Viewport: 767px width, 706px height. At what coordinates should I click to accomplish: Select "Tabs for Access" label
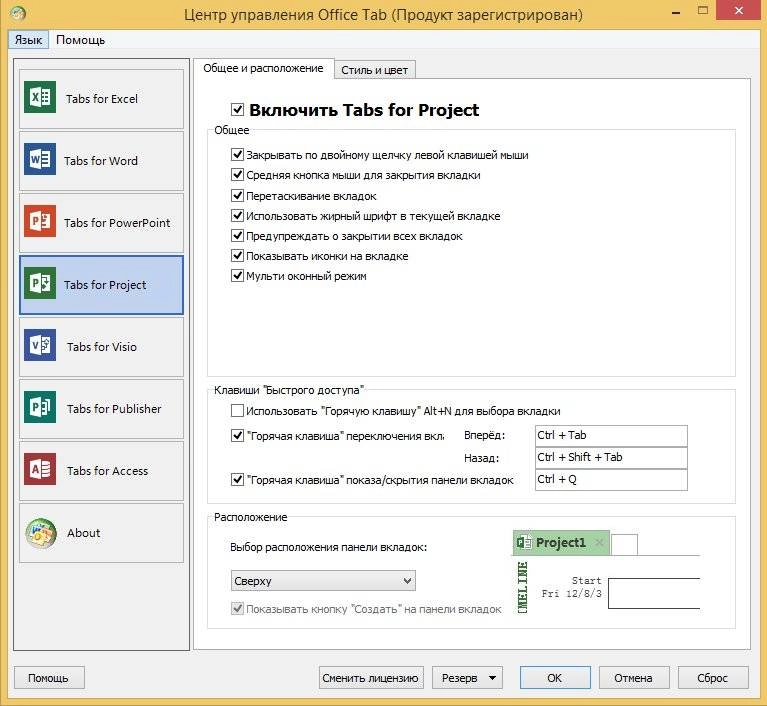(x=107, y=471)
